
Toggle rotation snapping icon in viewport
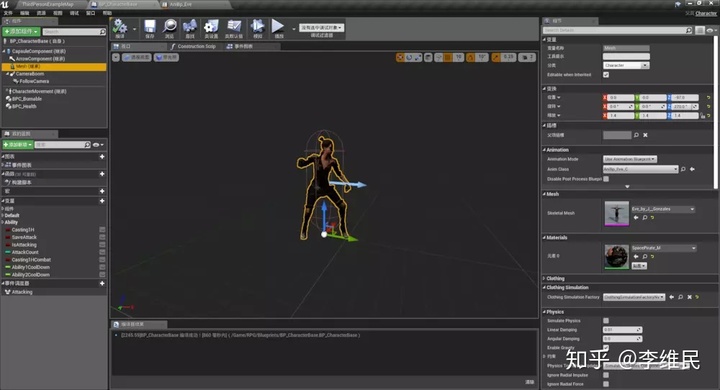[471, 57]
